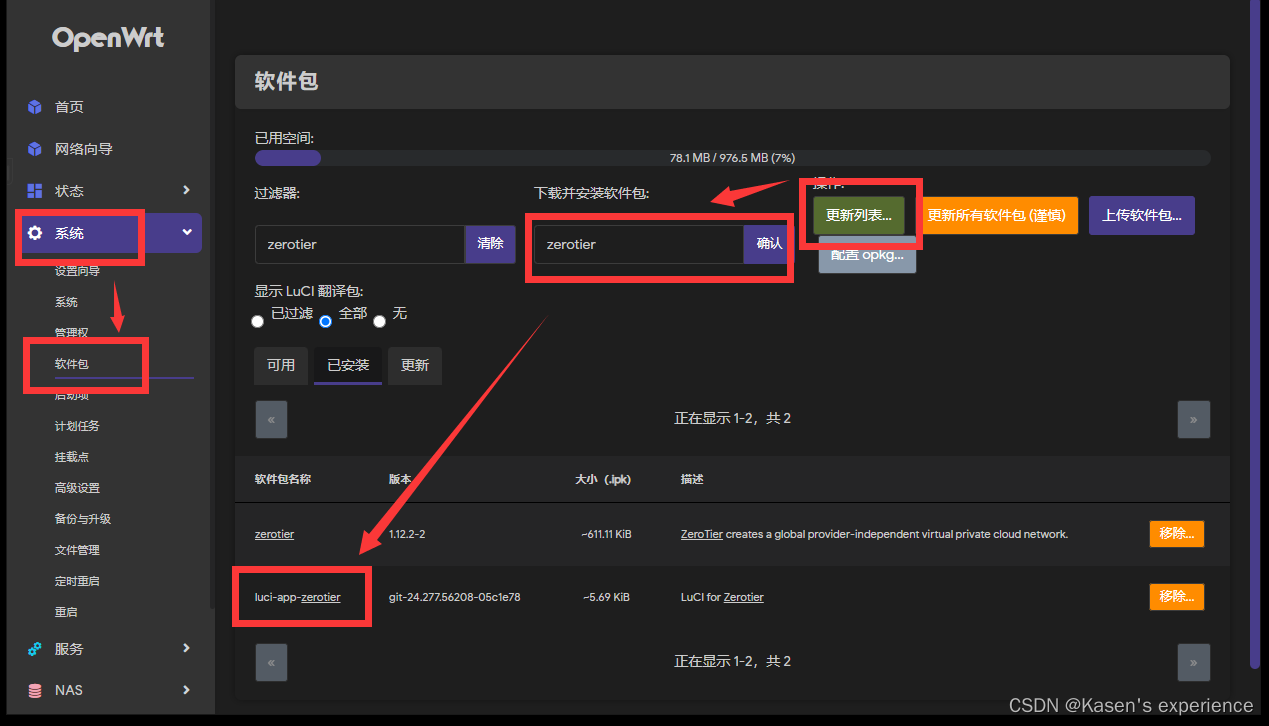Open 管理权 submenu item

tap(72, 333)
